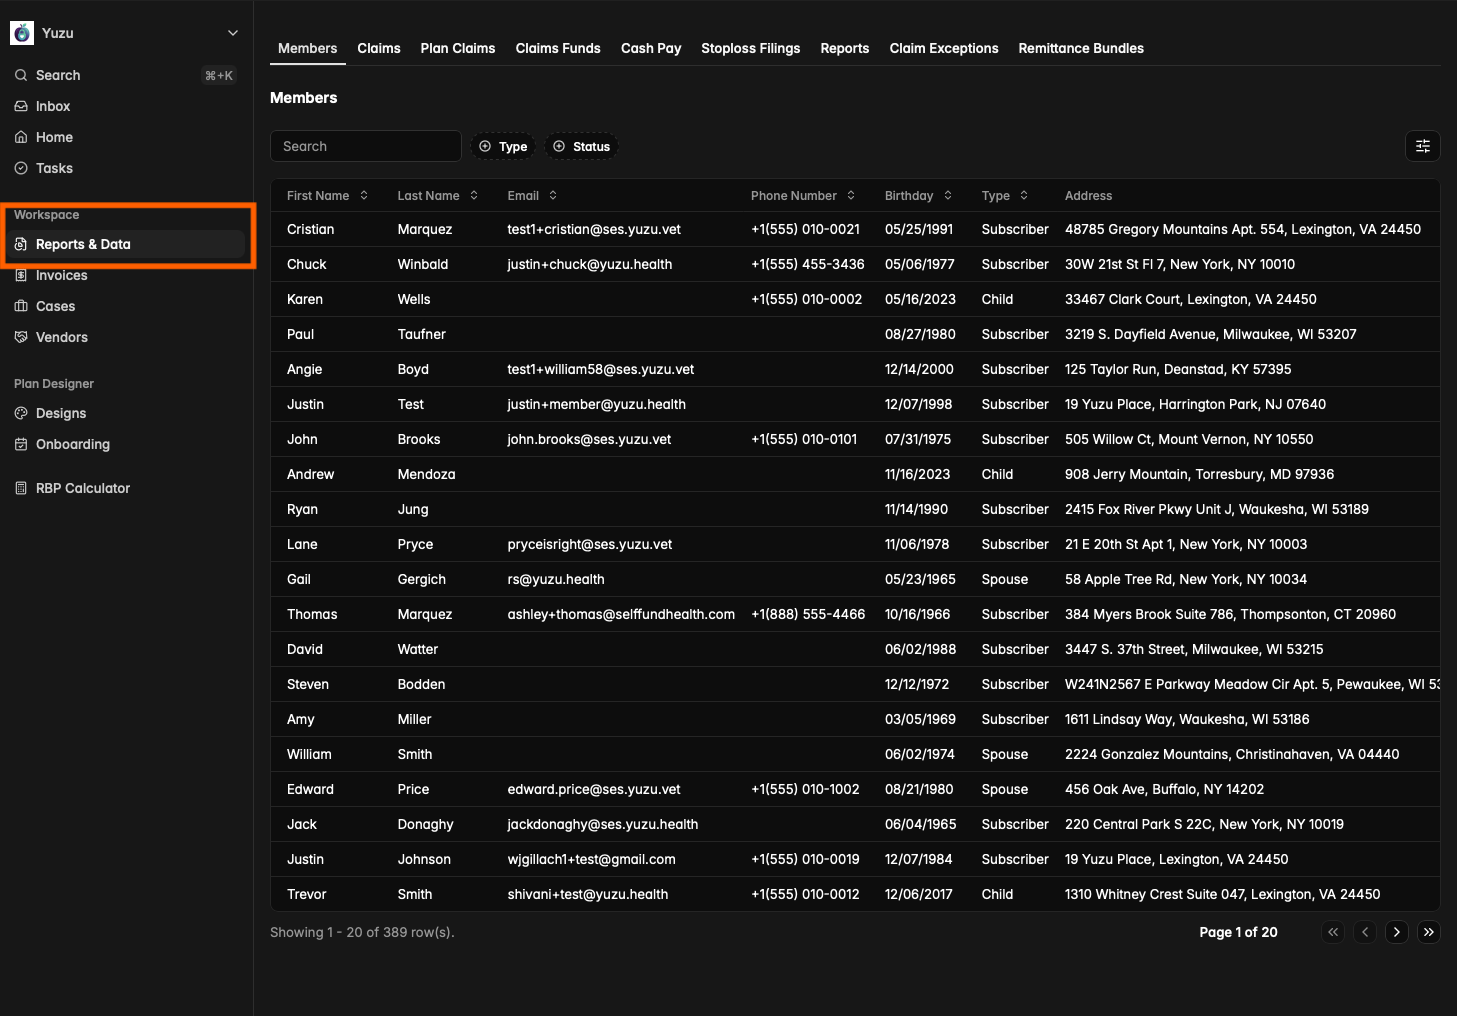This screenshot has height=1016, width=1457.
Task: Switch to the Claims Funds tab
Action: pos(558,48)
